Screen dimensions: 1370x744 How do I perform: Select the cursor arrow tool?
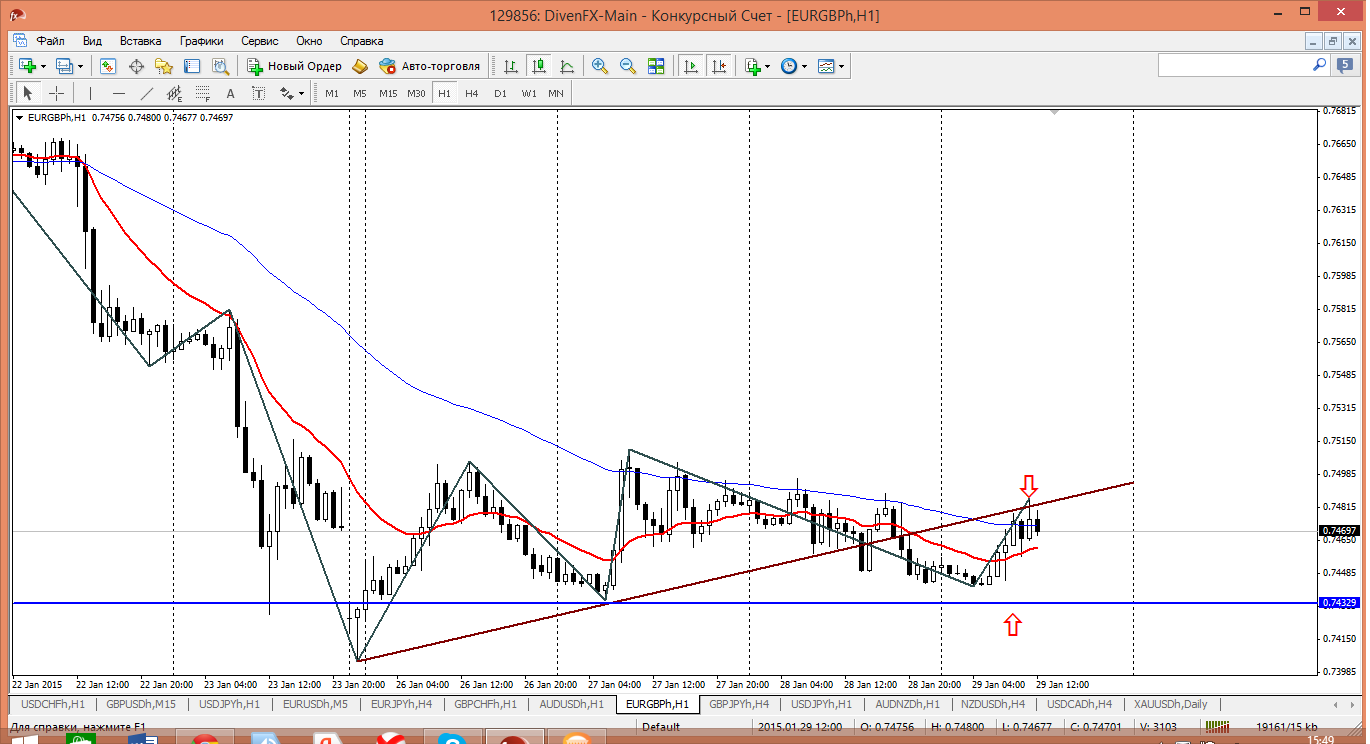[x=28, y=93]
